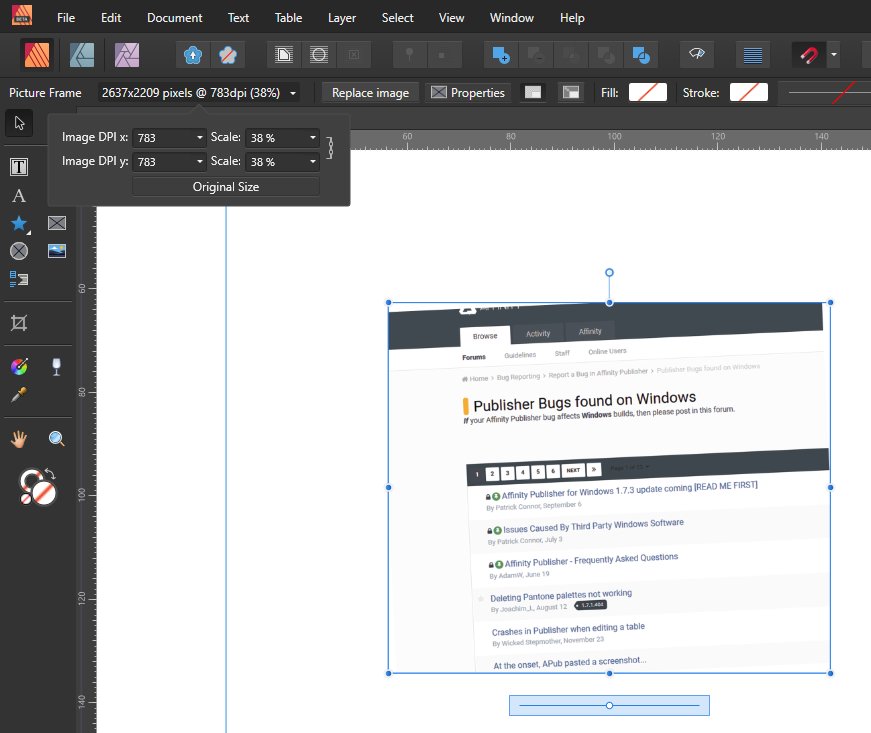Open the Window menu
The image size is (871, 733).
[512, 18]
